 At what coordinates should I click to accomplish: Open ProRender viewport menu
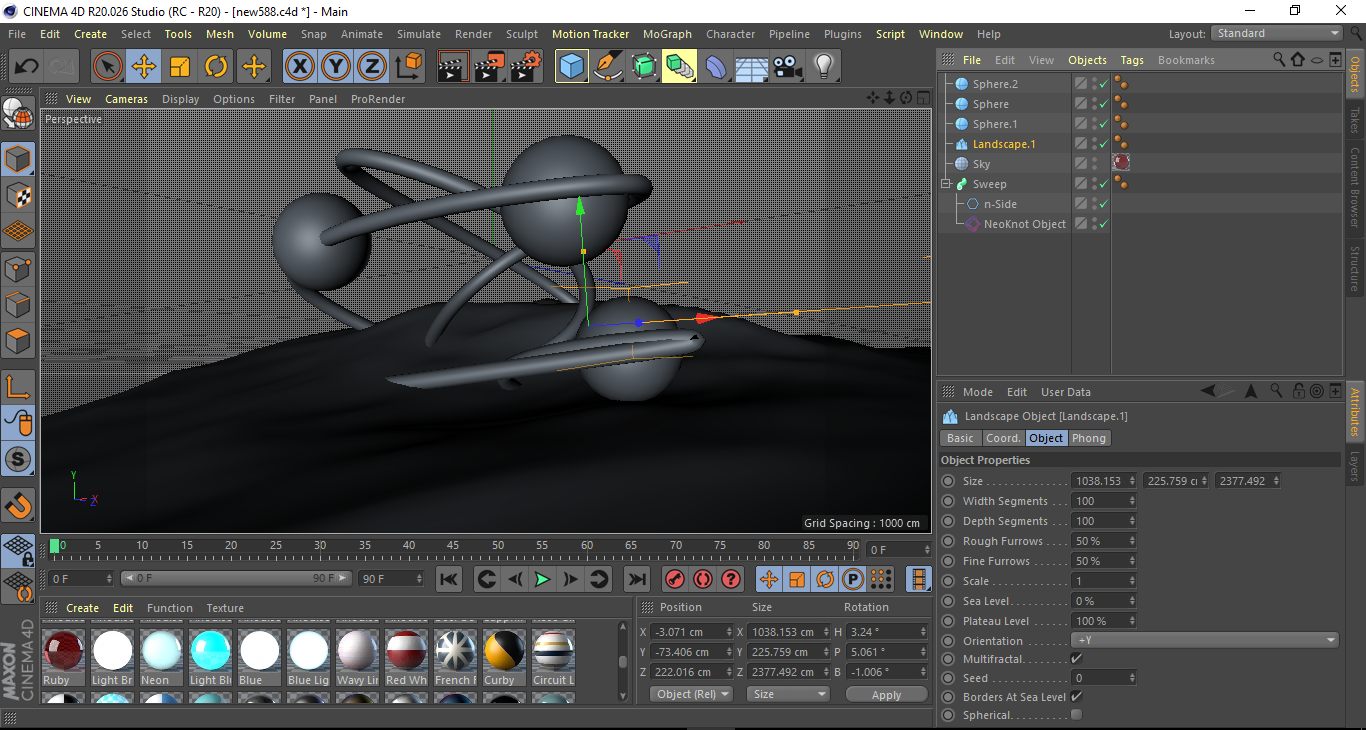378,99
